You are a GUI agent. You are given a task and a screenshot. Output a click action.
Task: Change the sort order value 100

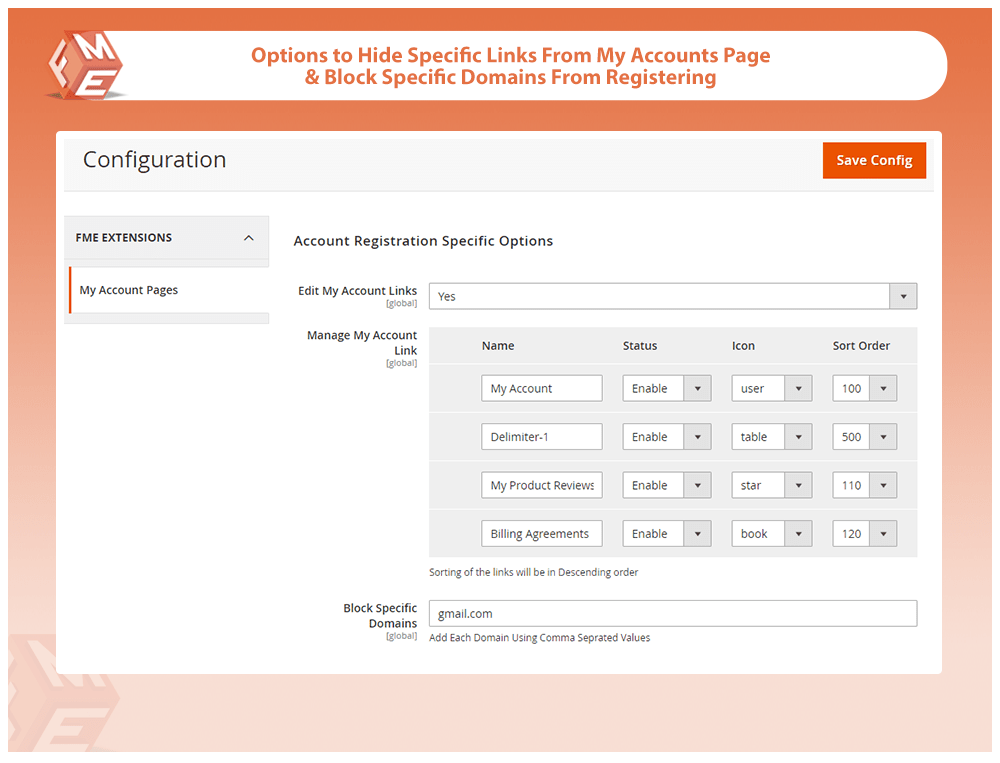click(864, 388)
